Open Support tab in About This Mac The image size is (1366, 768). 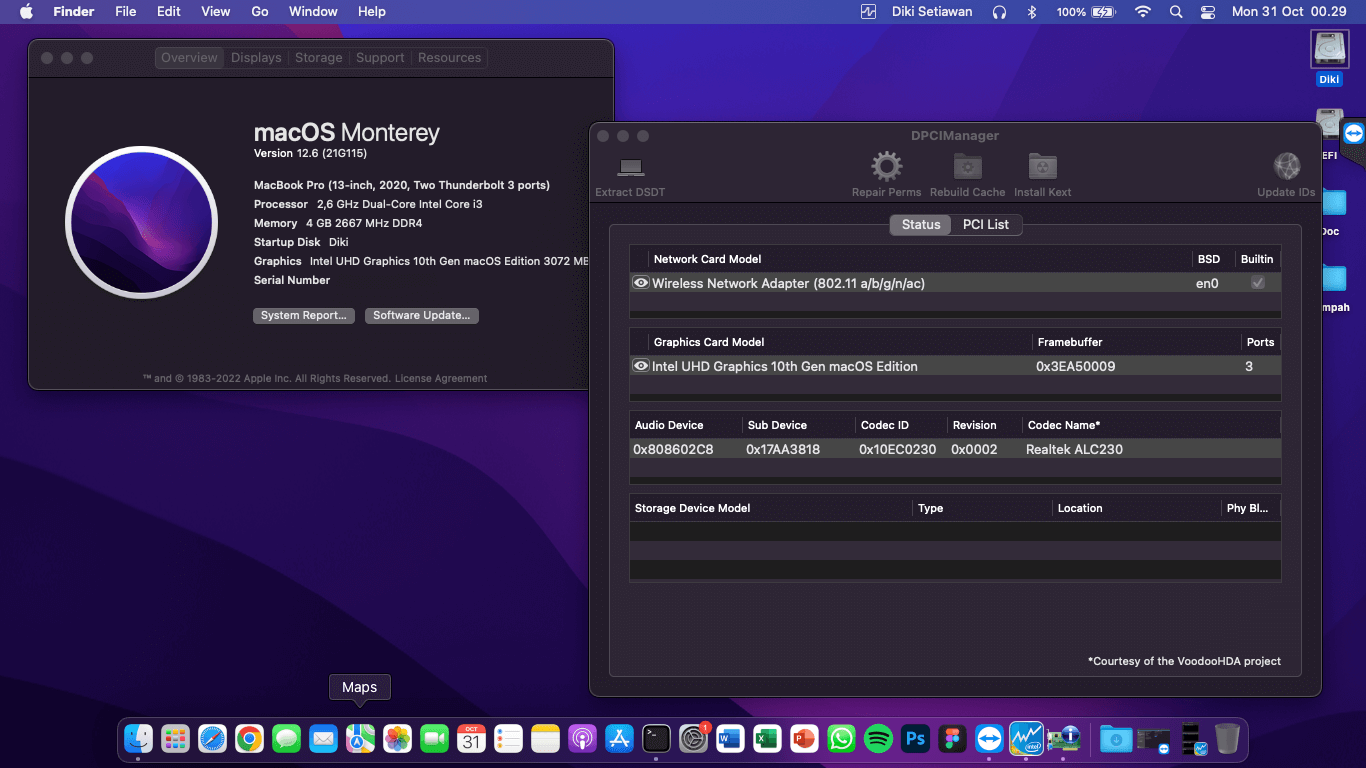coord(380,58)
